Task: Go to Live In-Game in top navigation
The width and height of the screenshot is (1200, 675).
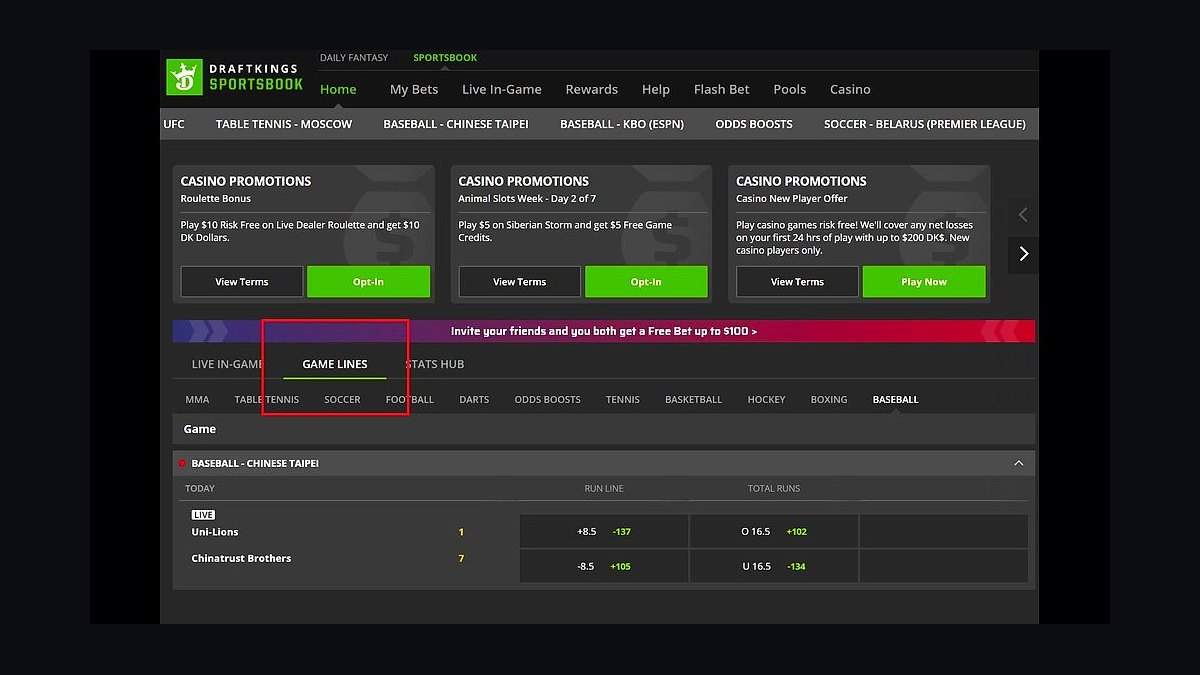Action: [502, 89]
